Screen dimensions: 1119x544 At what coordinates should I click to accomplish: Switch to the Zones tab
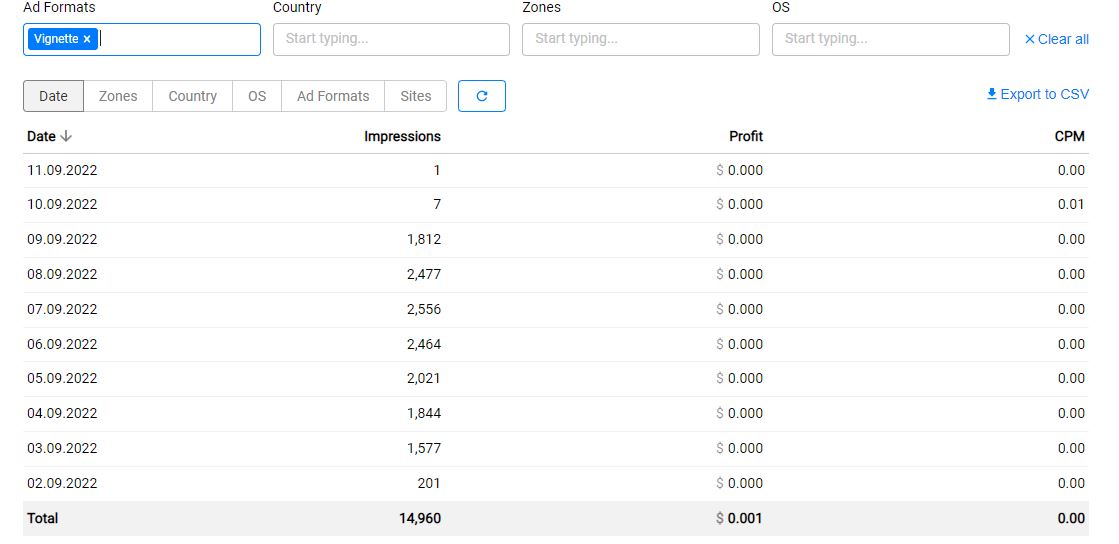118,96
